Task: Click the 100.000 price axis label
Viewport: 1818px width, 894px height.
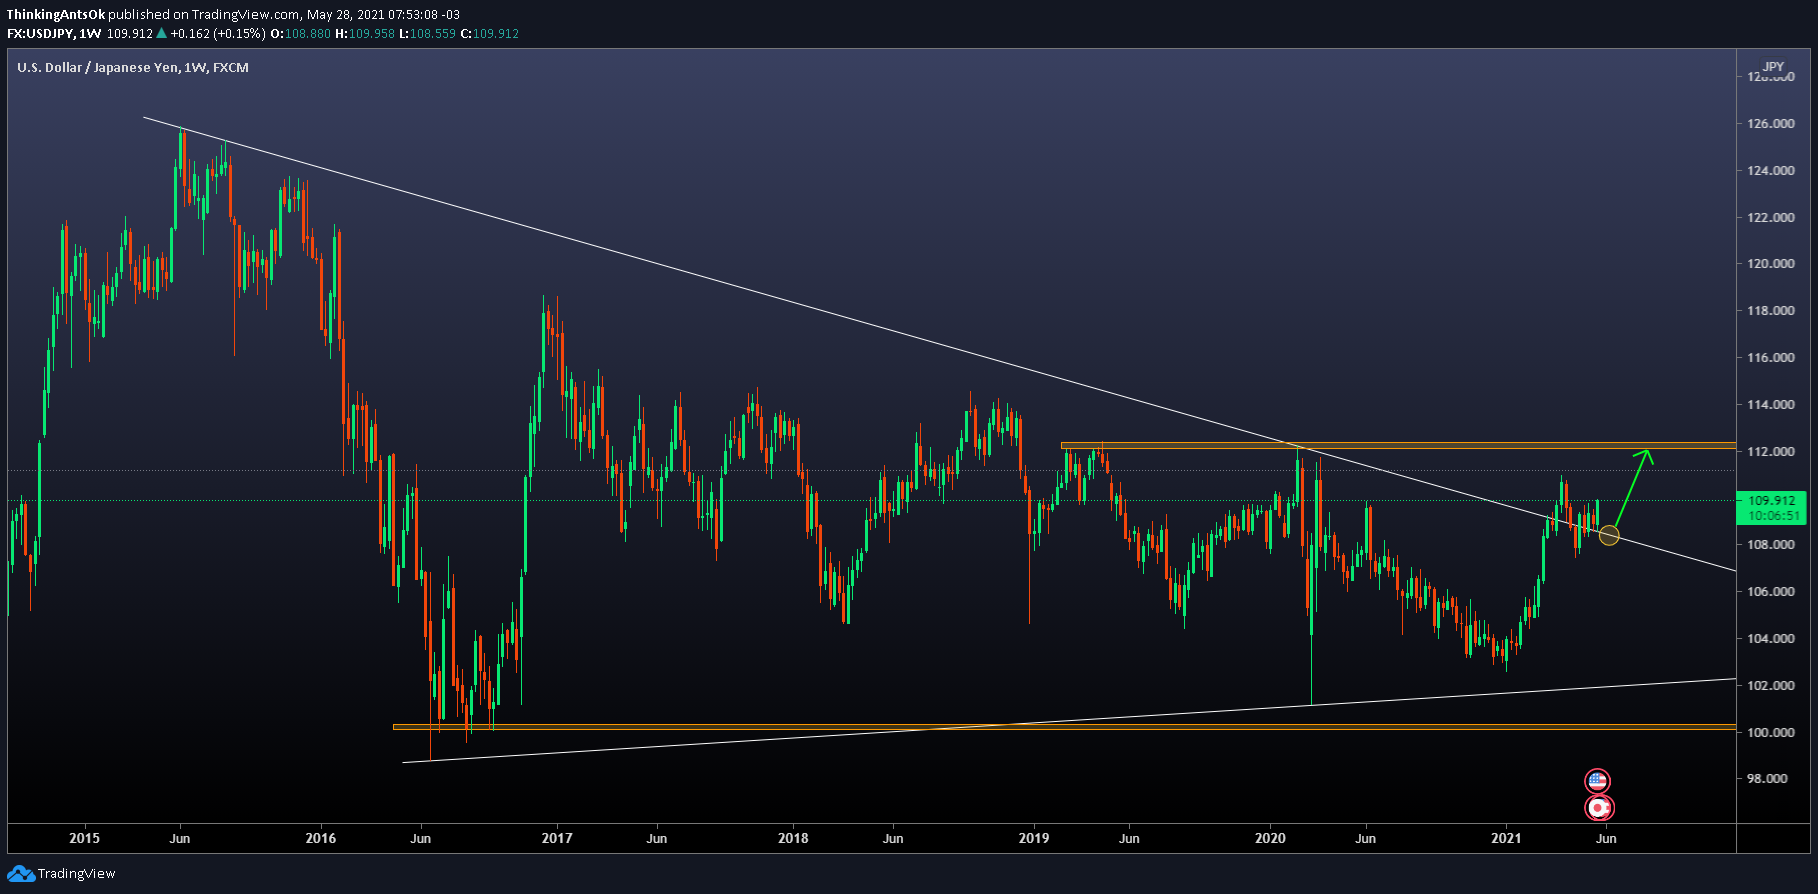Action: [1770, 733]
